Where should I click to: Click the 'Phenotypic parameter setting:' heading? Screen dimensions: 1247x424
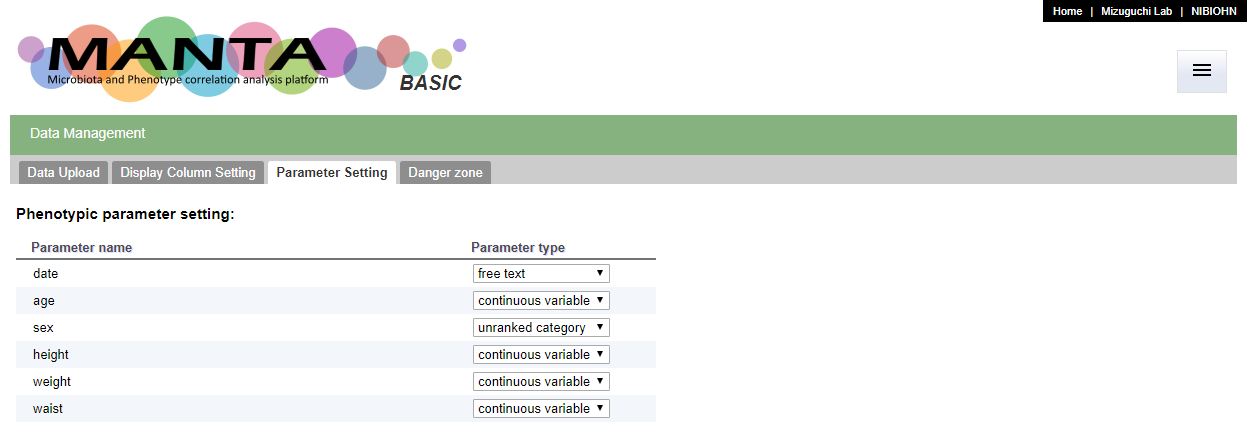(x=125, y=214)
